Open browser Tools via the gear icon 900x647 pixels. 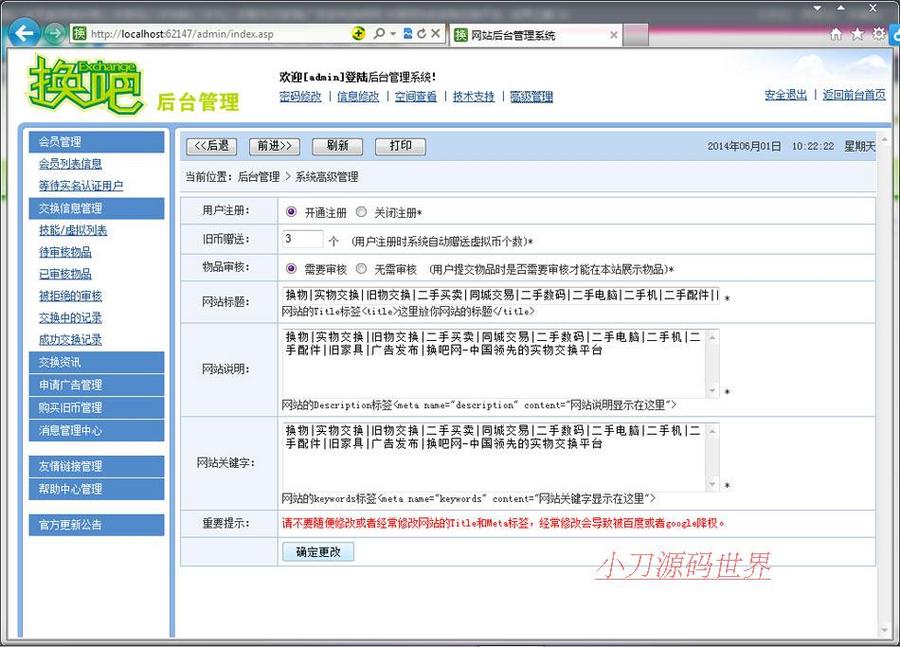click(879, 33)
